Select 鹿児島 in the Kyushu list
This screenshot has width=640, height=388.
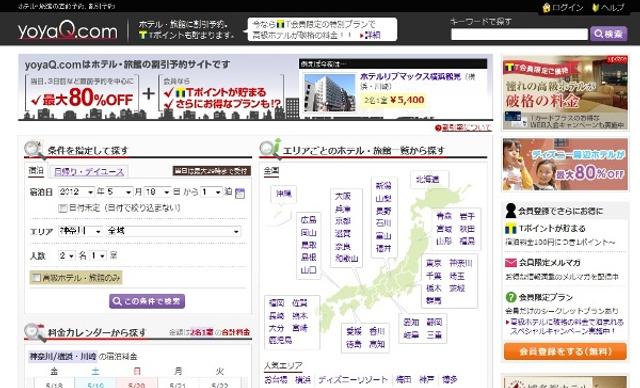280,340
